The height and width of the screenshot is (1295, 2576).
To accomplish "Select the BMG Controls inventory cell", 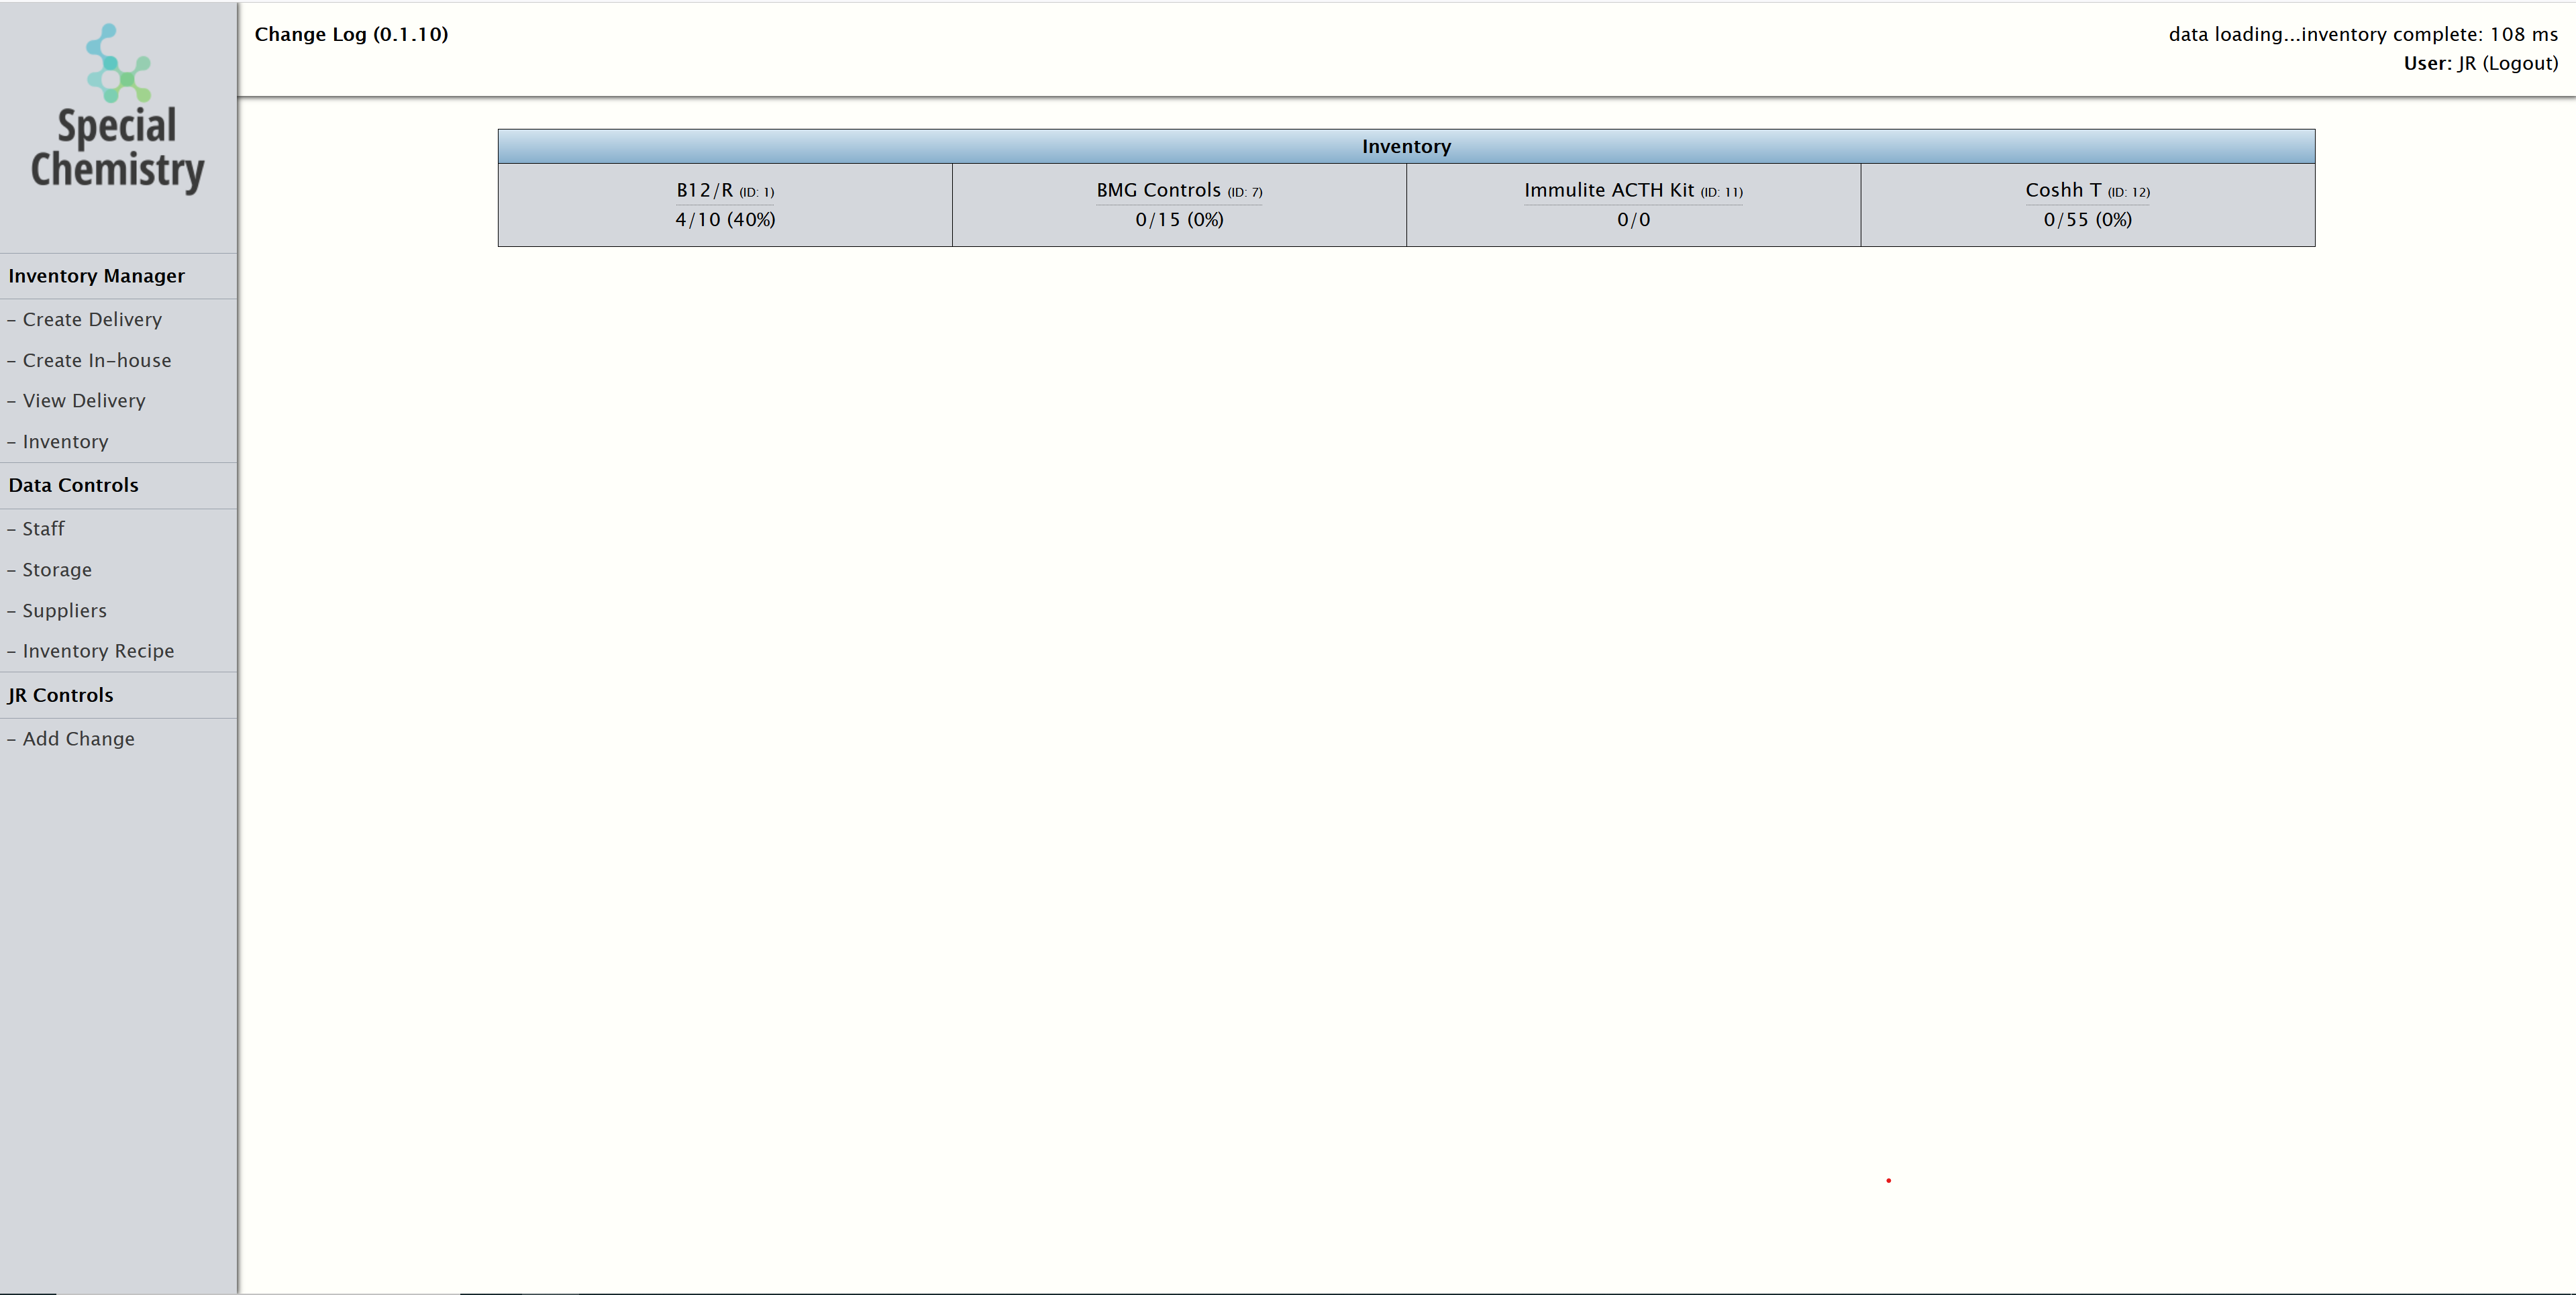I will pyautogui.click(x=1179, y=204).
